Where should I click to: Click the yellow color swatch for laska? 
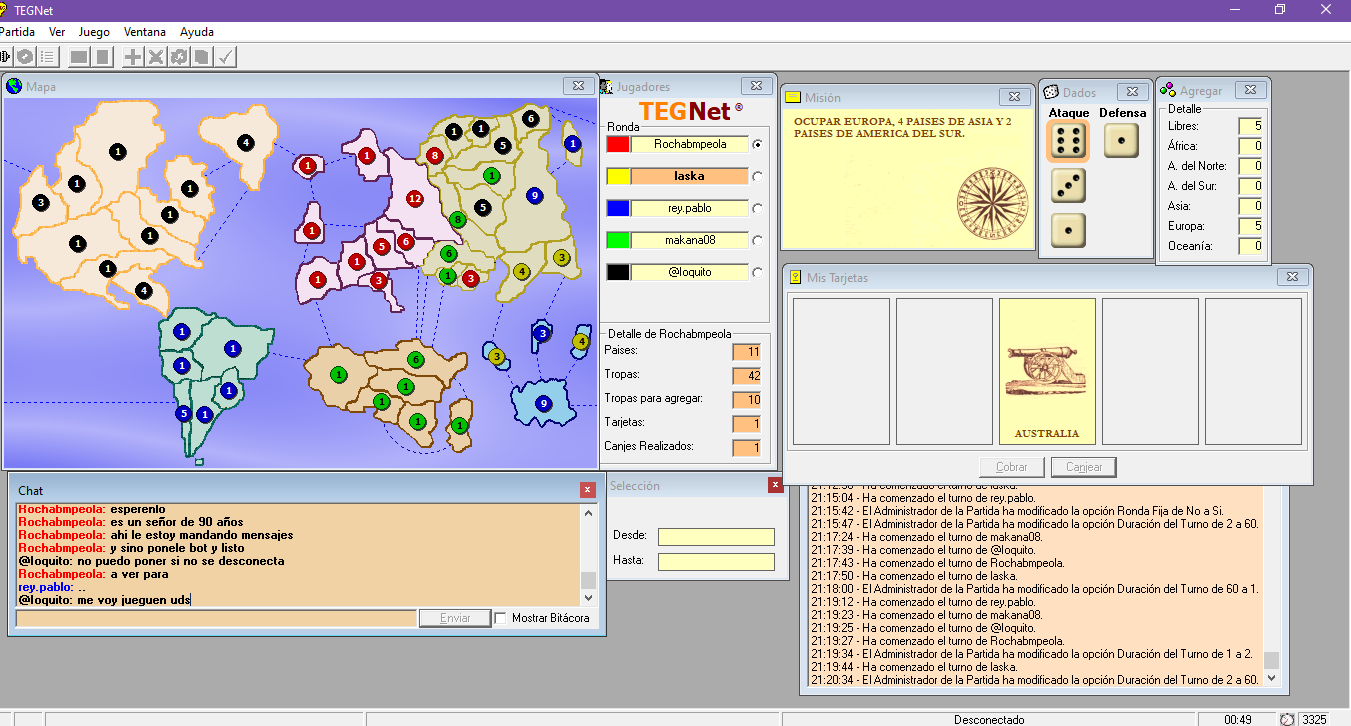618,176
